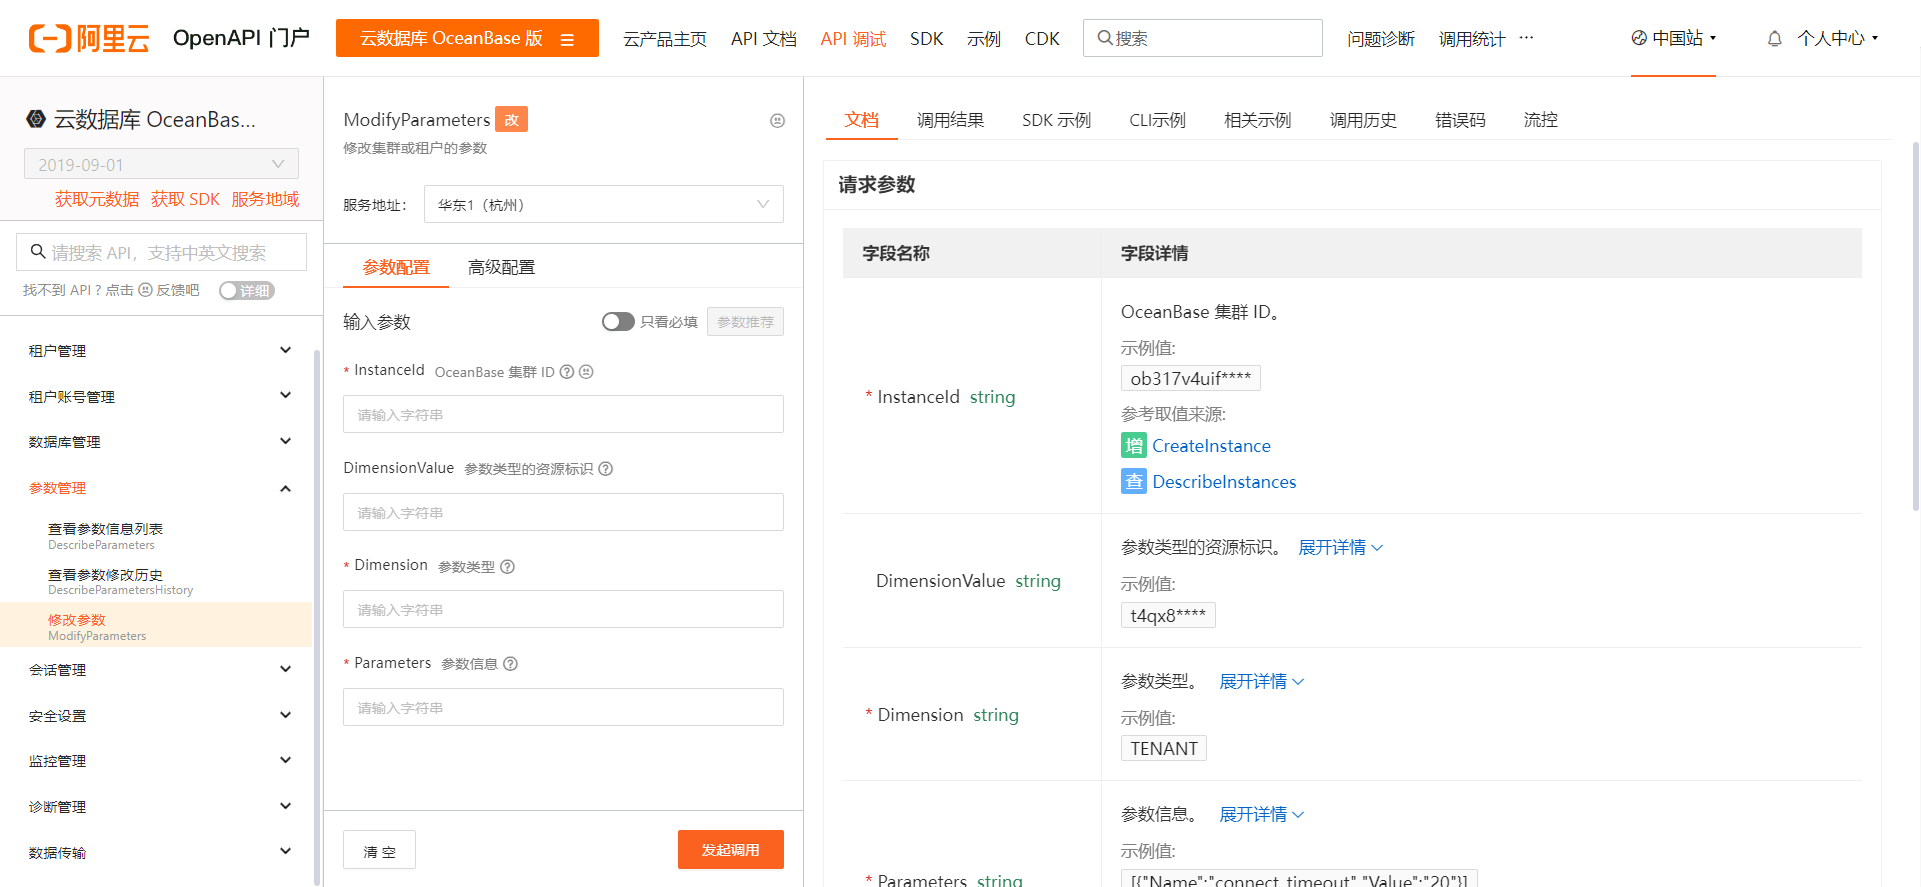The image size is (1921, 887).
Task: Open the more options ellipsis in top bar
Action: [1526, 38]
